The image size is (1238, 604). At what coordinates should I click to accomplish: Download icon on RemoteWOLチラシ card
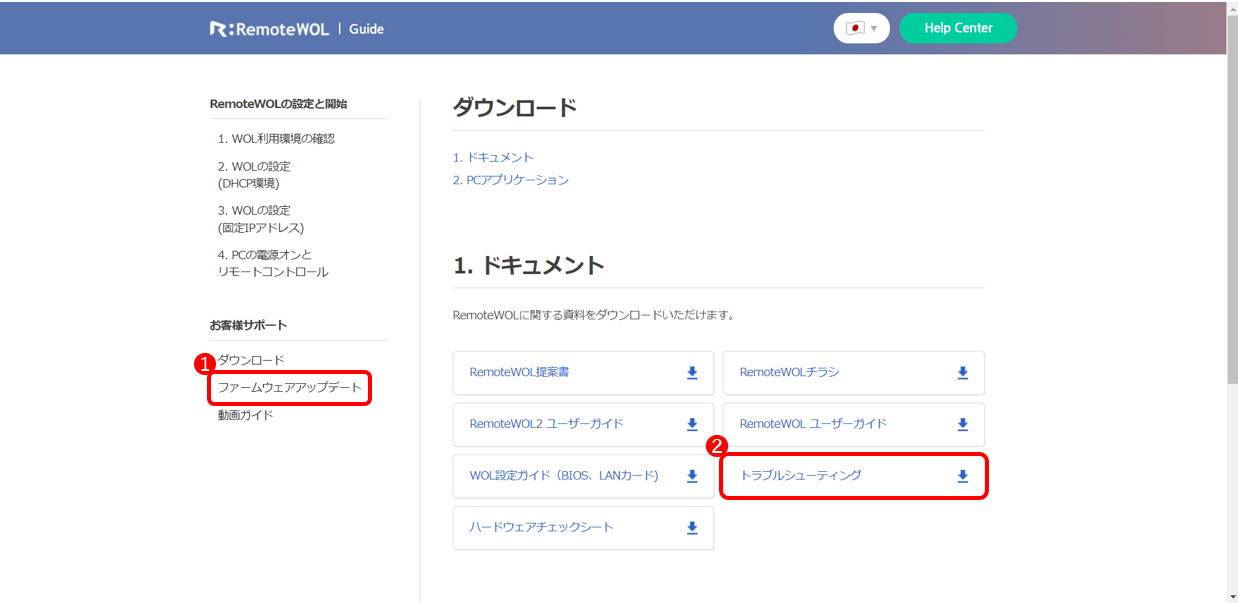pos(963,373)
